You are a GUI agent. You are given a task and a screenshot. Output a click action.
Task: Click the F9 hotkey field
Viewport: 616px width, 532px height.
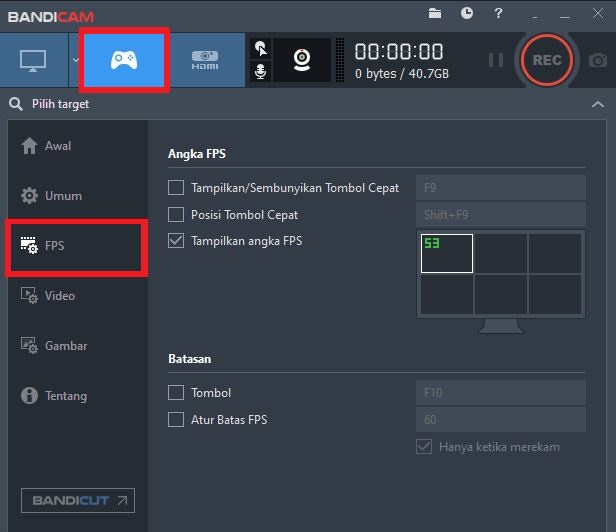501,188
